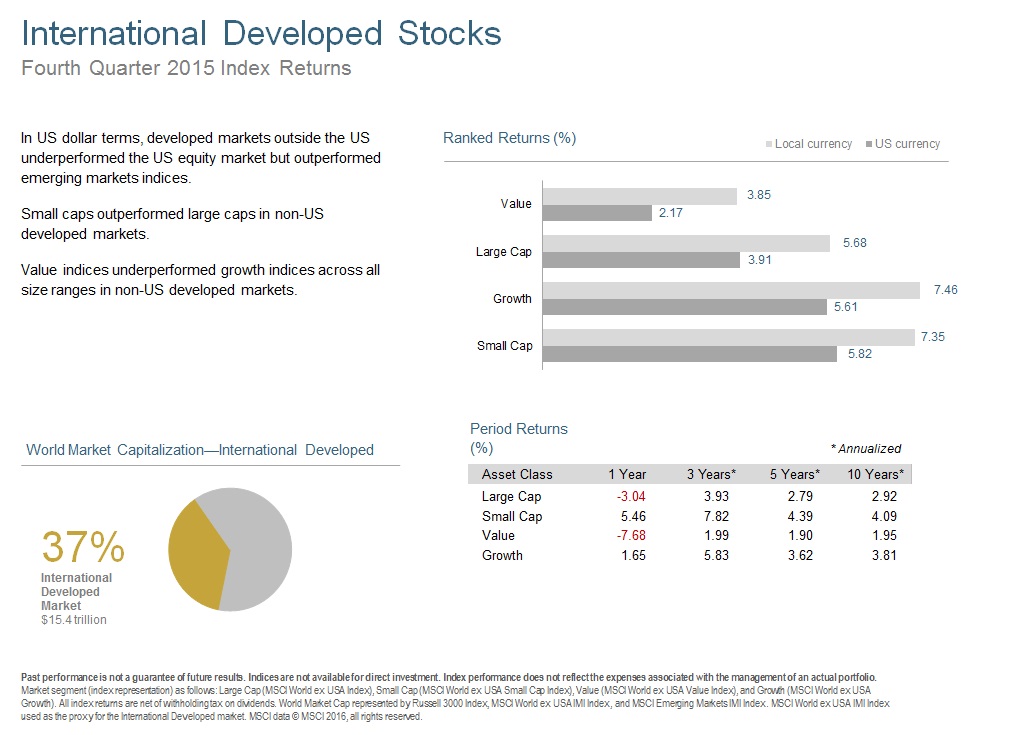Click the 4.39 Small Cap 5 Years cell
The height and width of the screenshot is (735, 1024).
tap(801, 516)
